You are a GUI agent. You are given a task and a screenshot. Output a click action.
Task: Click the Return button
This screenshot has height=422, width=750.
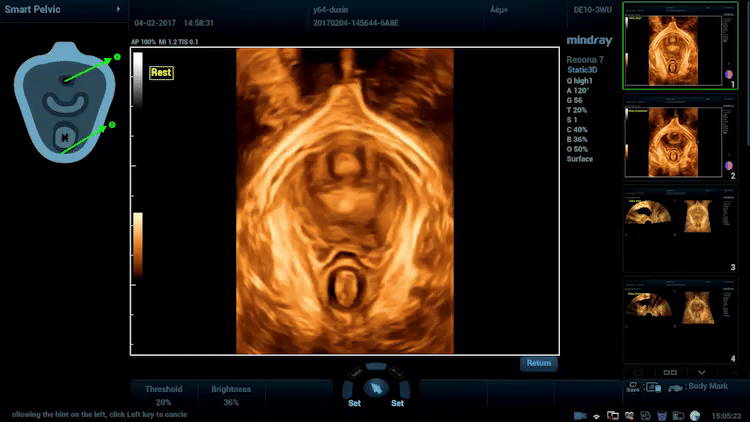coord(539,363)
